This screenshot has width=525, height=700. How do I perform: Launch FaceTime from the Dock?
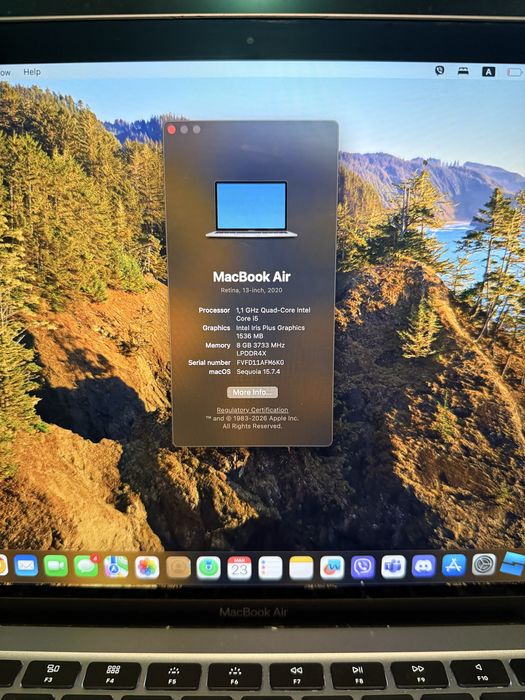pyautogui.click(x=56, y=566)
